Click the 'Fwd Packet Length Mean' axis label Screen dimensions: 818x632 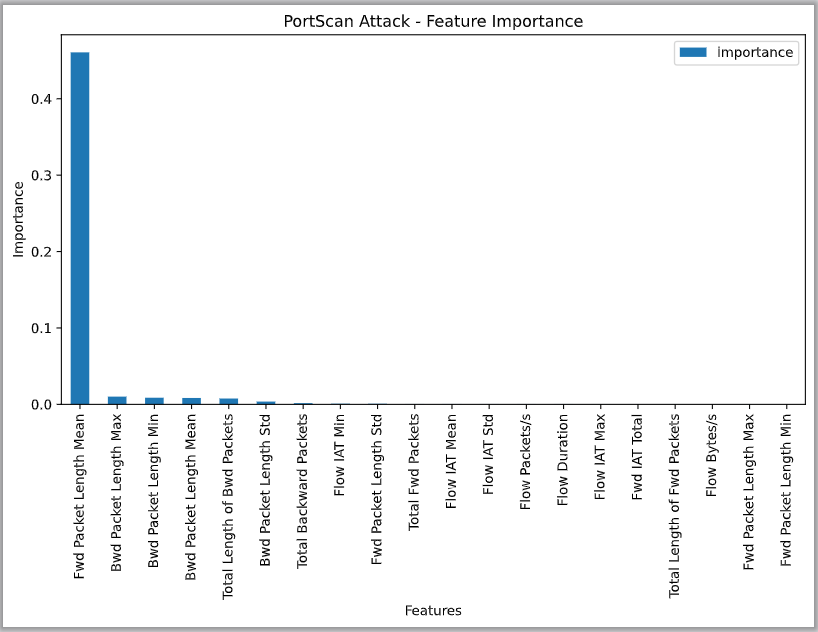click(x=79, y=496)
